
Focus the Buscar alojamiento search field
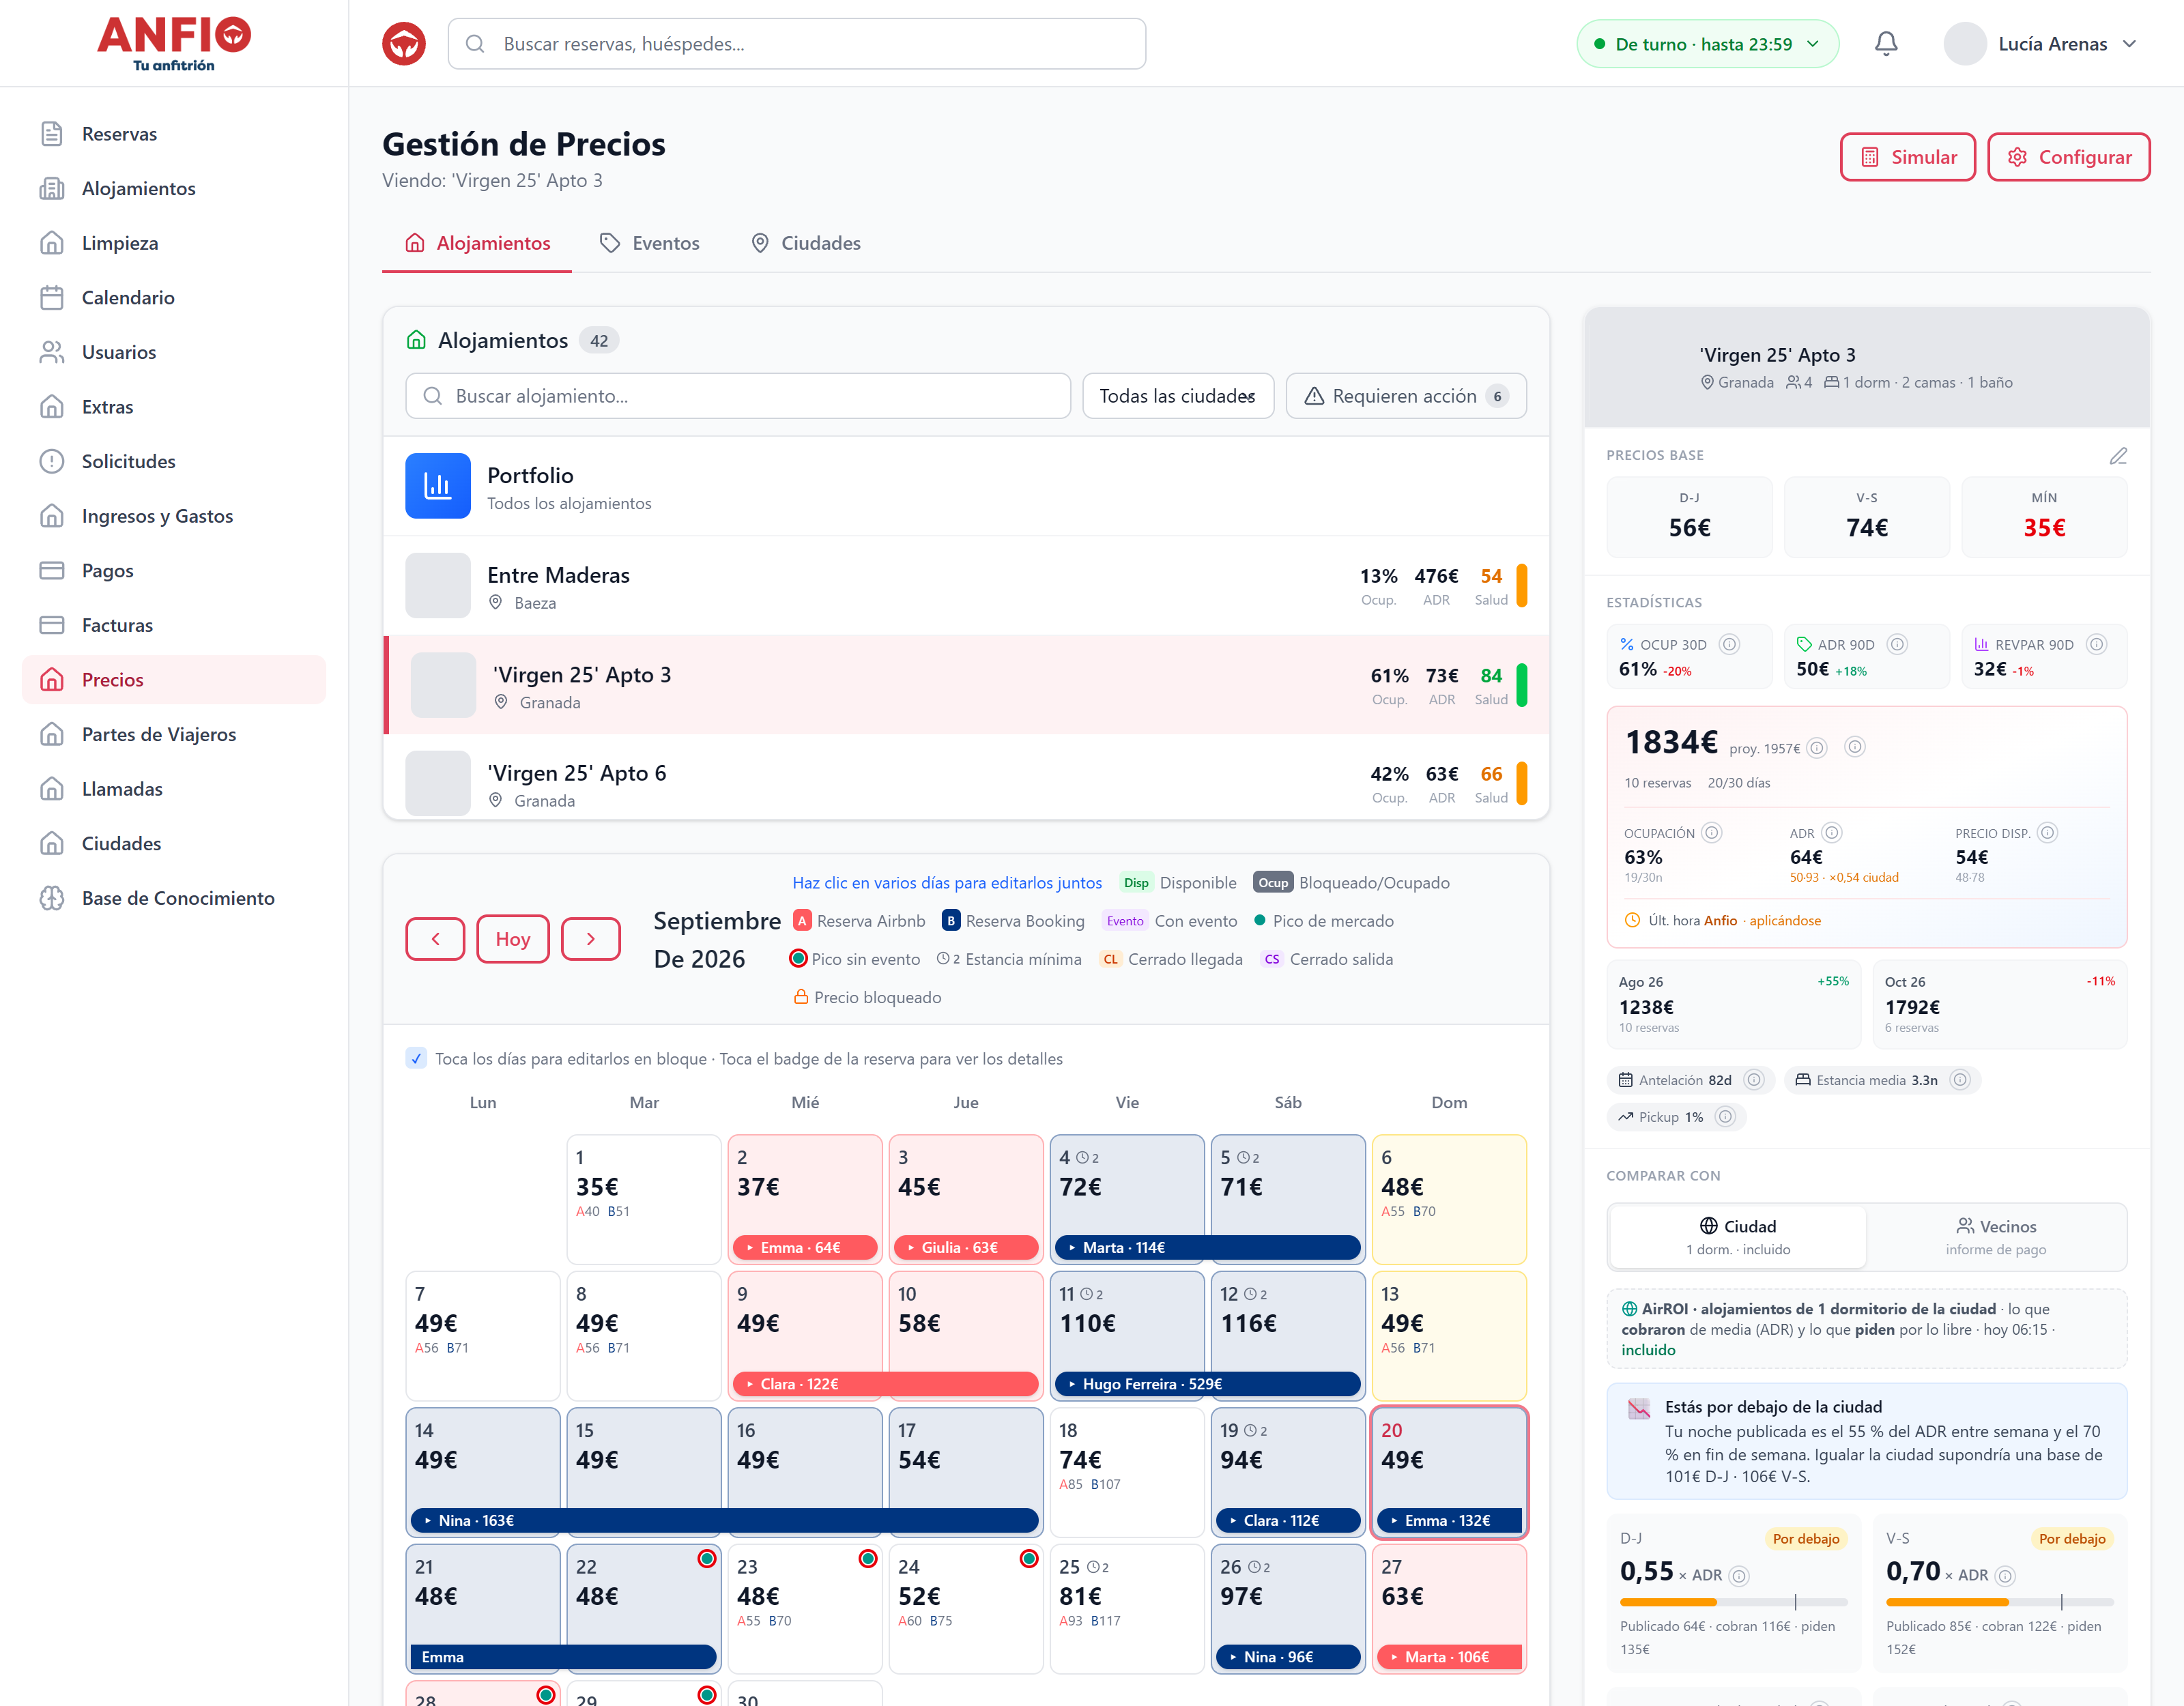[x=738, y=396]
